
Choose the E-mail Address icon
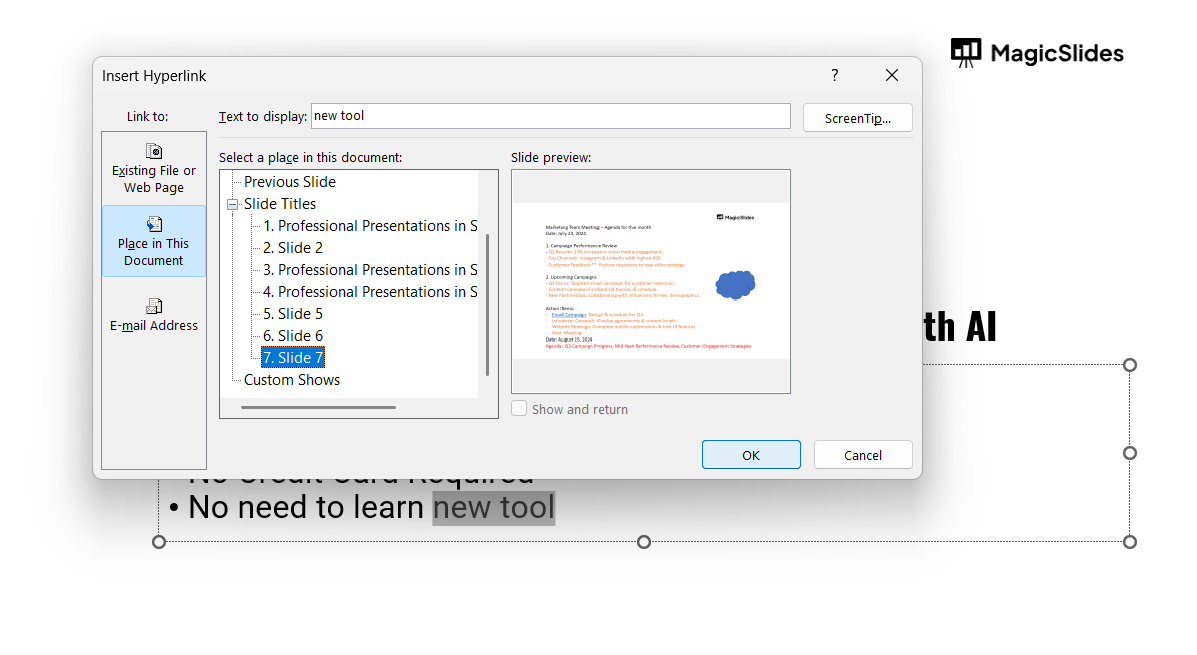click(x=153, y=306)
